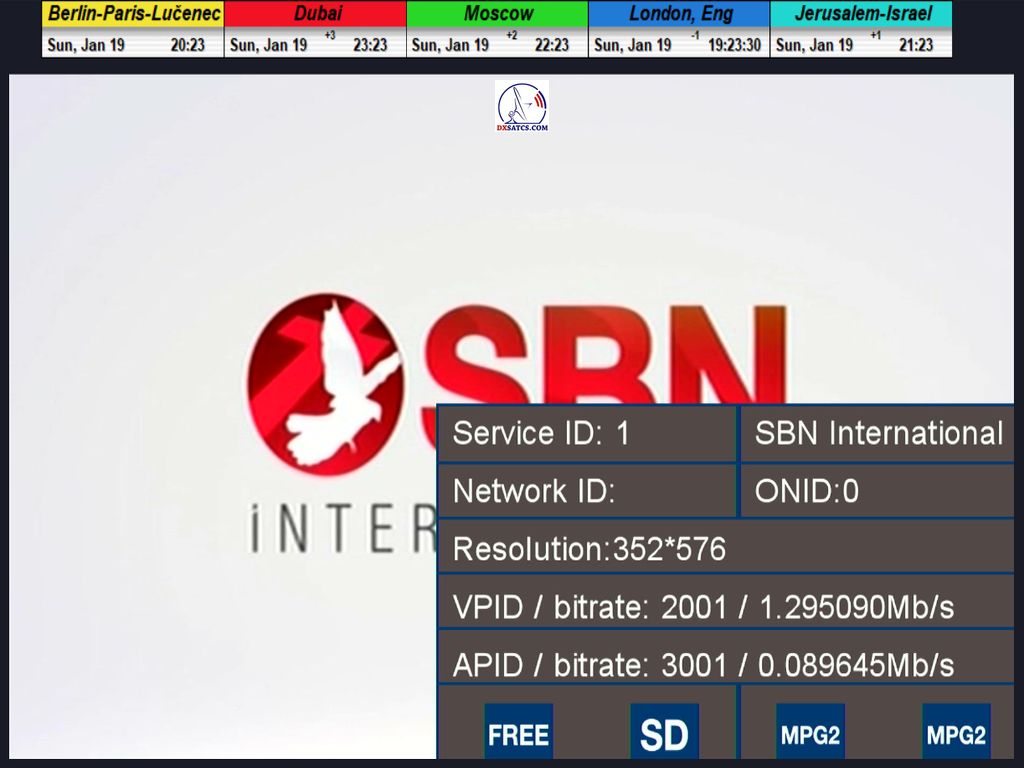Click the rightmost MPG2 codec badge
This screenshot has width=1024, height=768.
point(956,736)
